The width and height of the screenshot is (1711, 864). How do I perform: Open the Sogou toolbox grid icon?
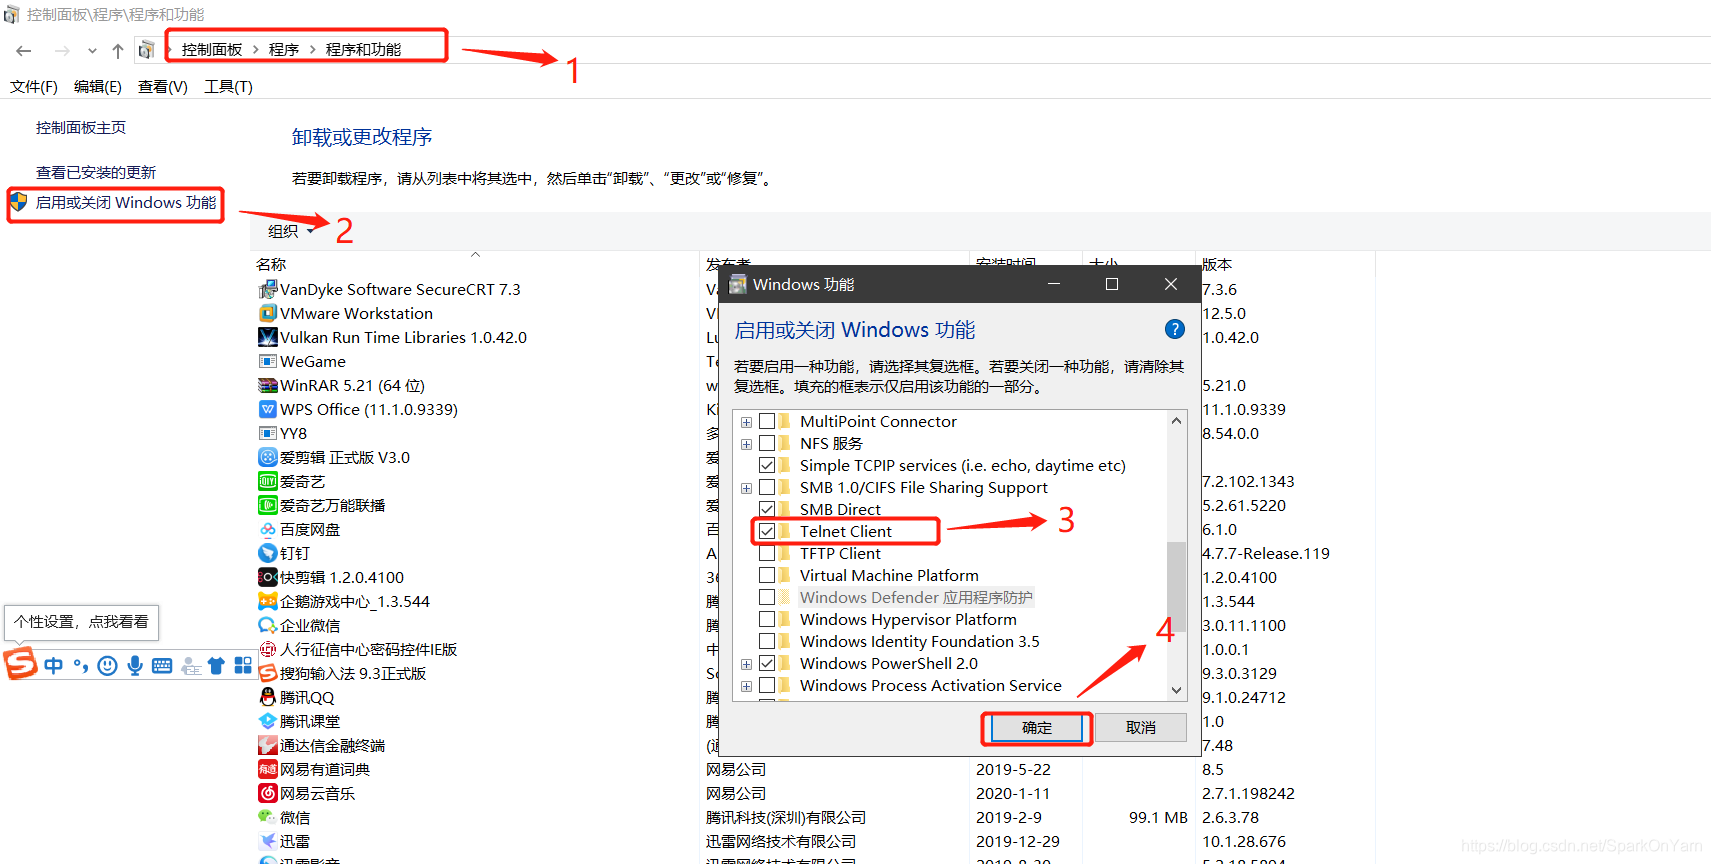coord(243,666)
